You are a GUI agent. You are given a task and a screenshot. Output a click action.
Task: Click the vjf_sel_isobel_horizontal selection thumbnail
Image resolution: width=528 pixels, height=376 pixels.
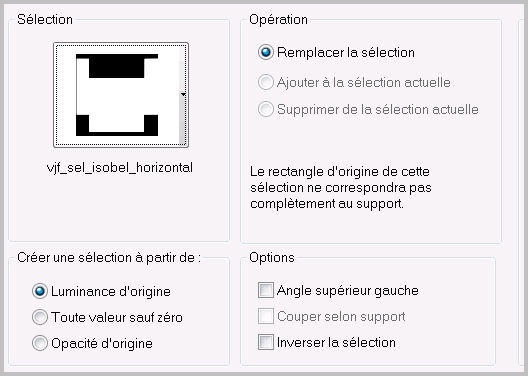click(117, 95)
